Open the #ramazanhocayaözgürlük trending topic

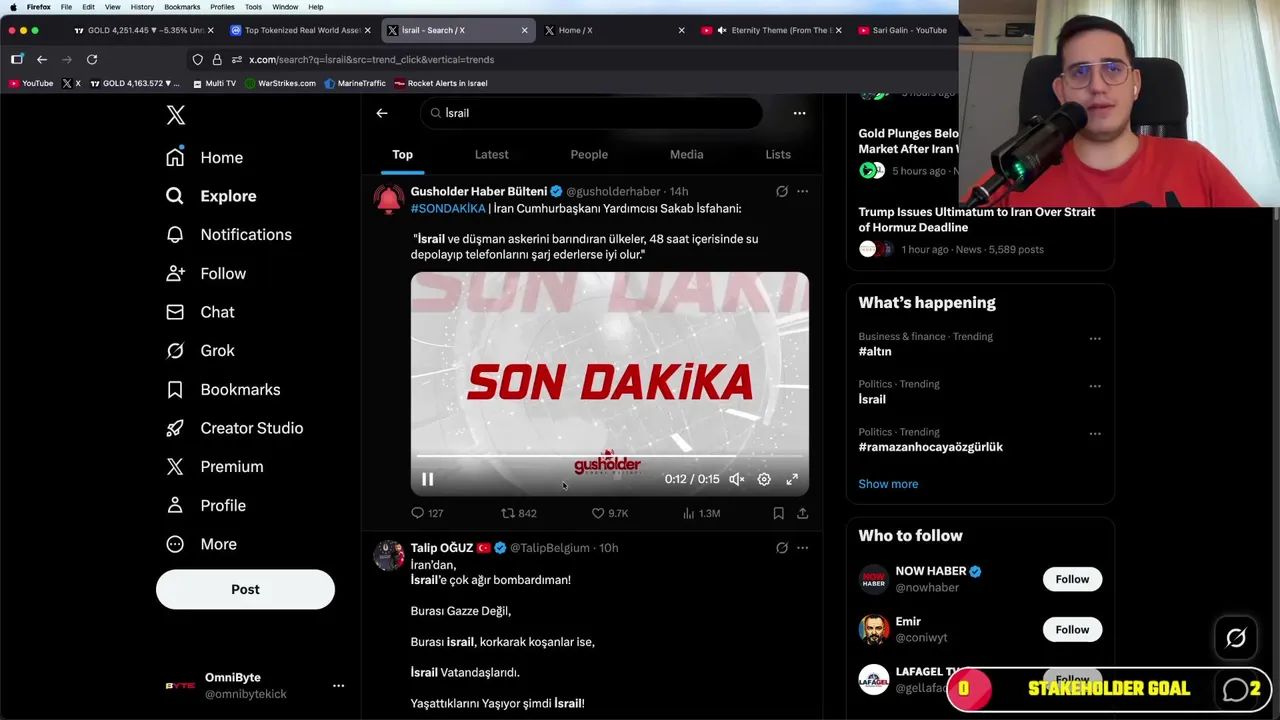click(930, 447)
